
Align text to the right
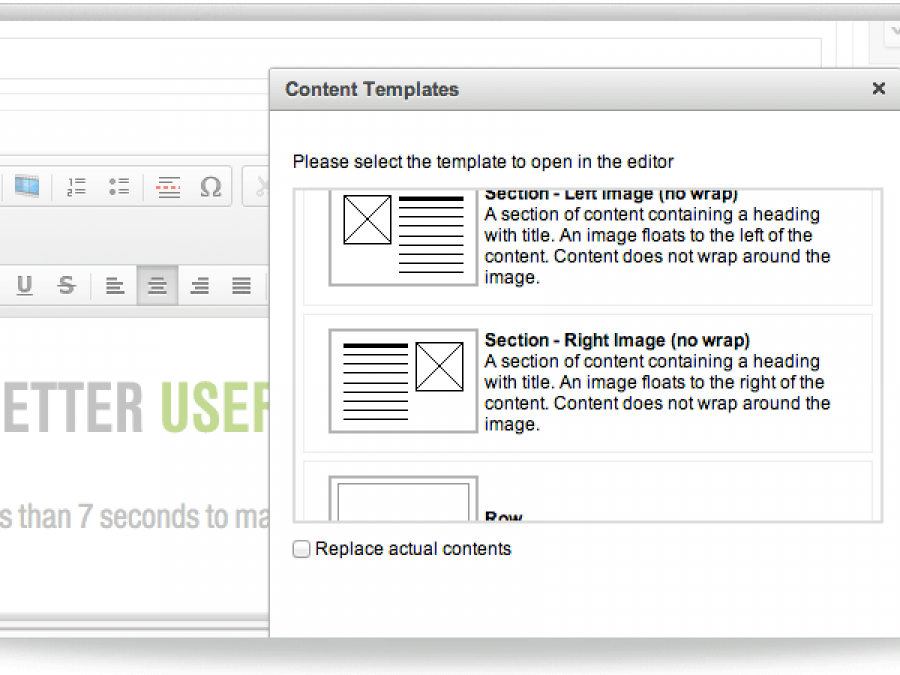199,286
